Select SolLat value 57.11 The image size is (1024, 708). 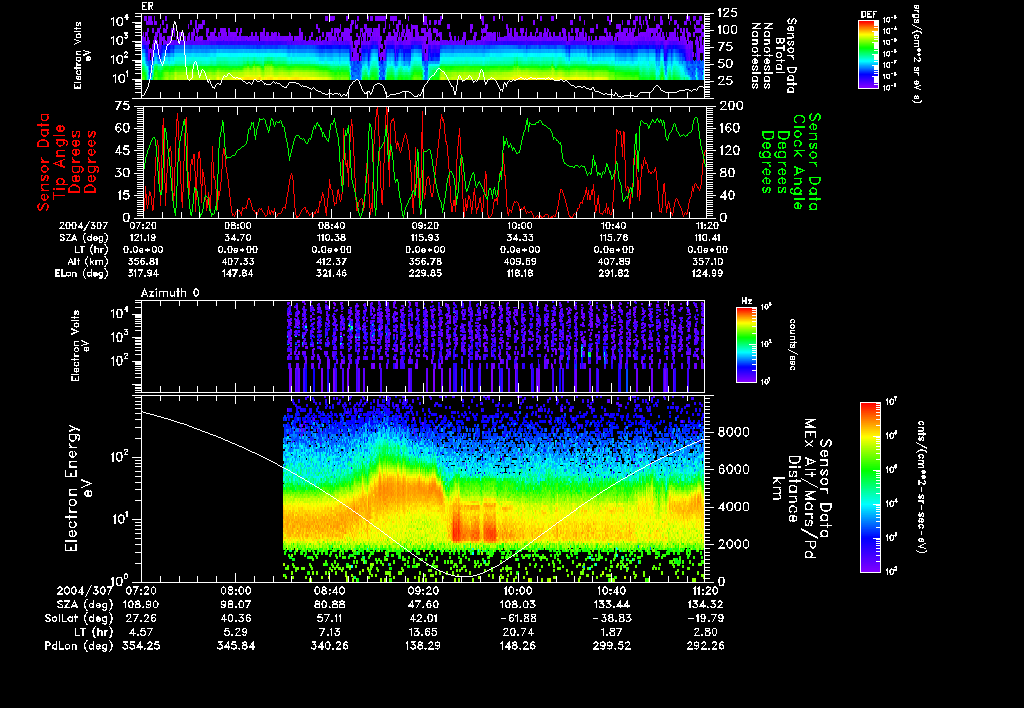330,618
